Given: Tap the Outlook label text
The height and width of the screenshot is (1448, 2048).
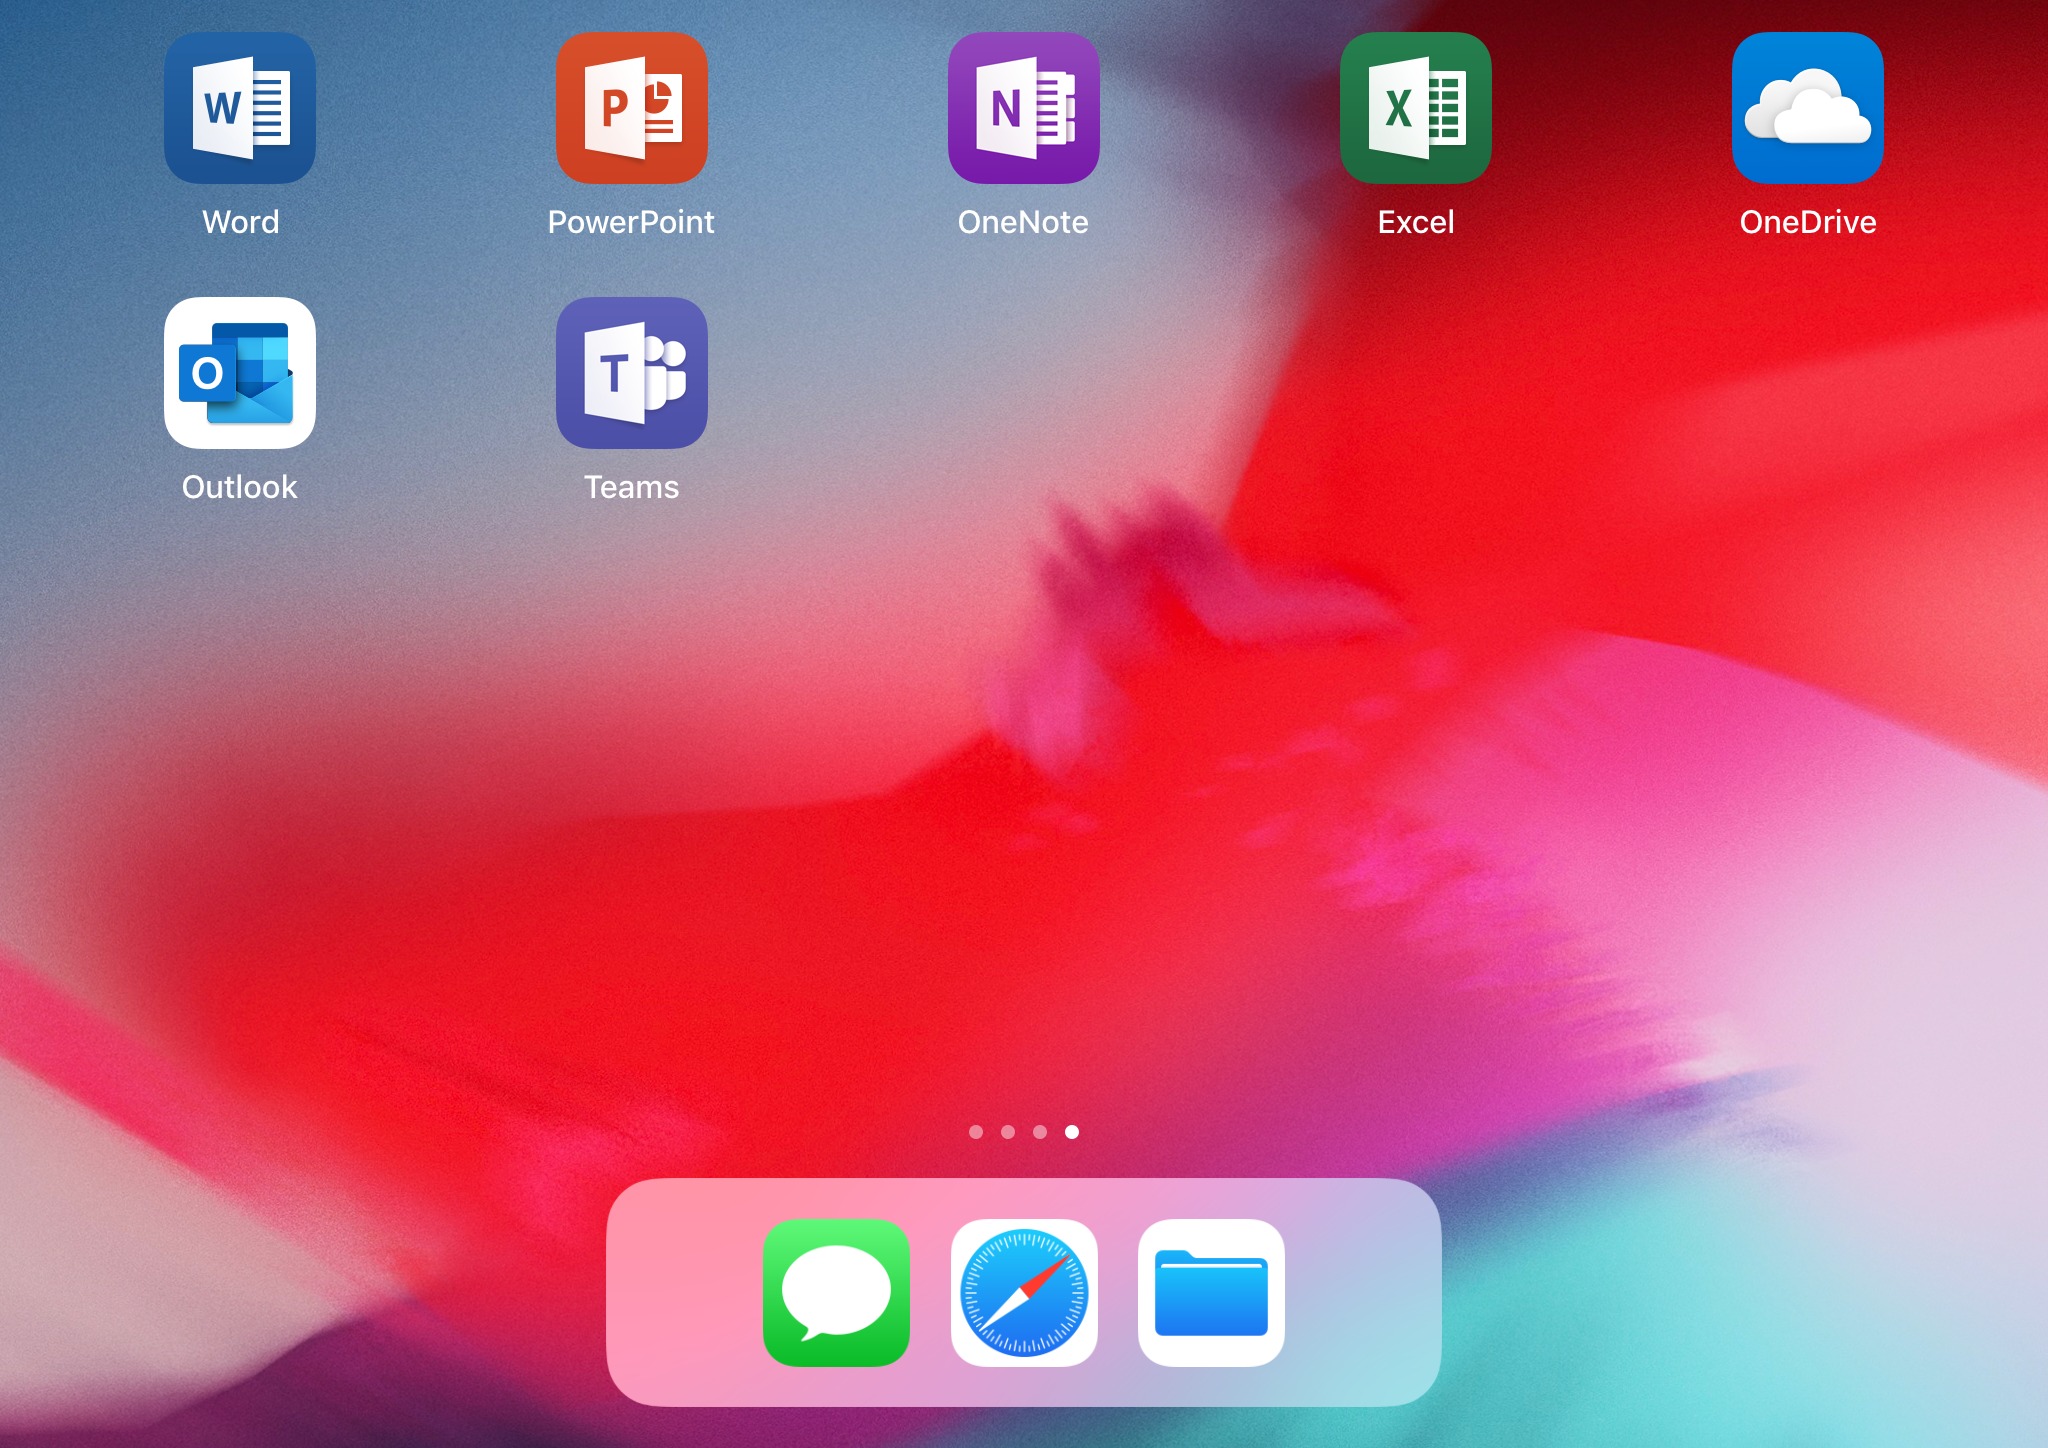Looking at the screenshot, I should (x=240, y=487).
